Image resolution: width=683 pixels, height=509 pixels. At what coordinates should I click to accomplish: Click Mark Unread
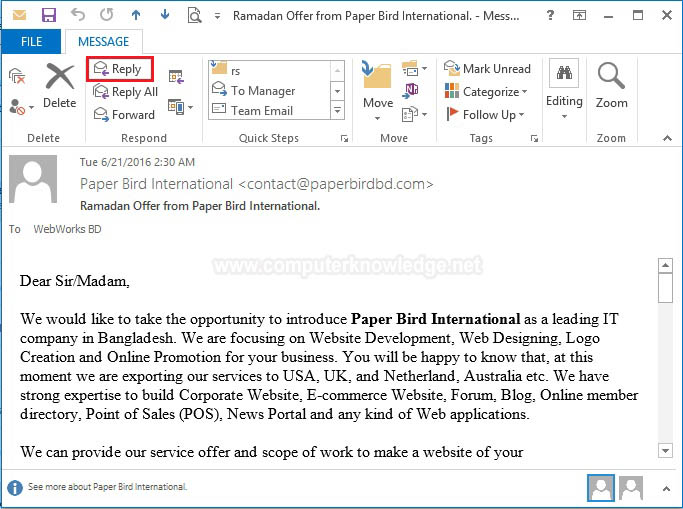coord(487,69)
